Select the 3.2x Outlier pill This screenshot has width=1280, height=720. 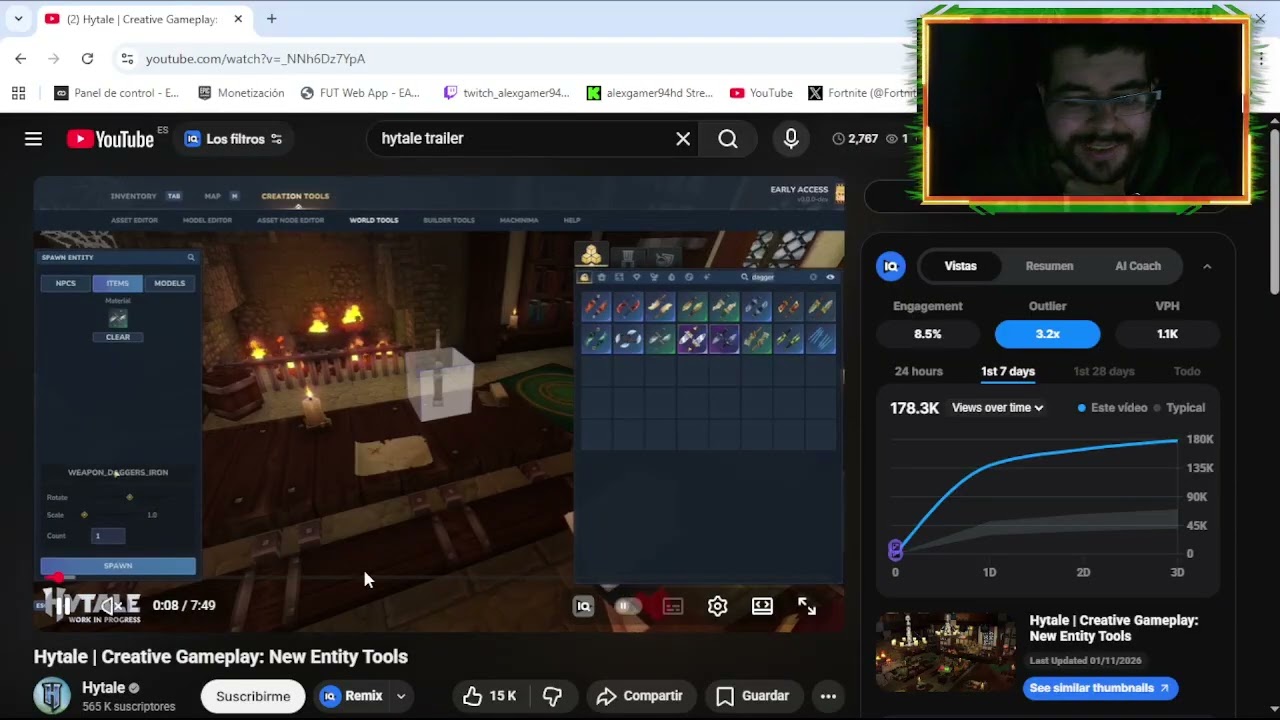click(x=1047, y=334)
